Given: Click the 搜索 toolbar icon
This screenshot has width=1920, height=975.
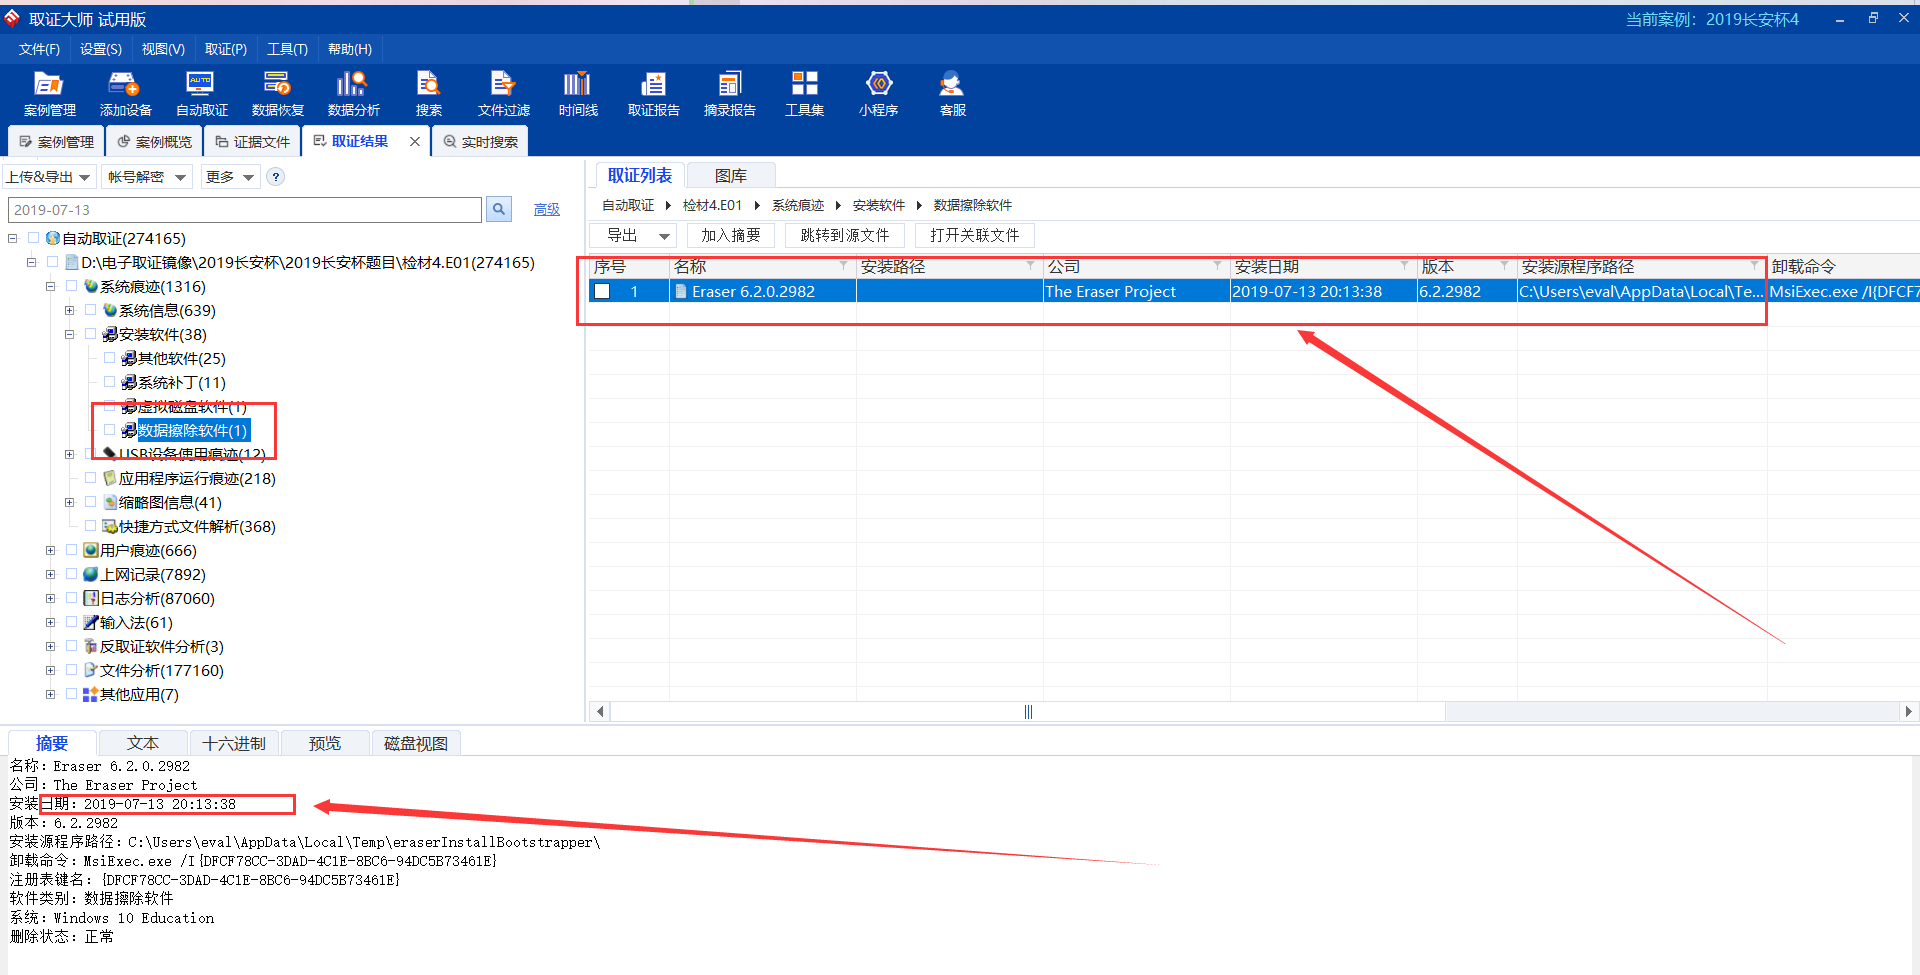Looking at the screenshot, I should (x=428, y=94).
